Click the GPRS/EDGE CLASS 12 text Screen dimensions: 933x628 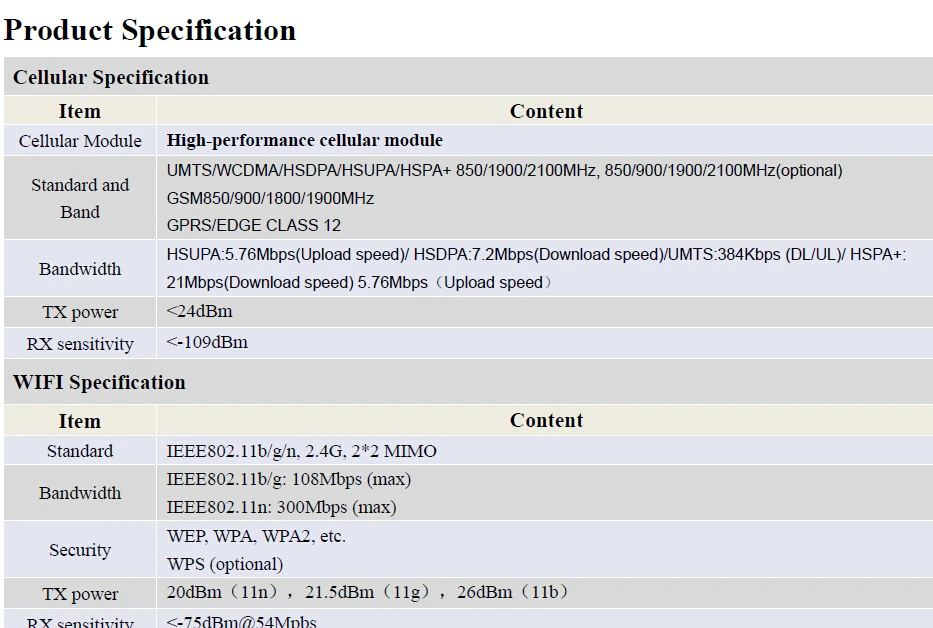253,226
